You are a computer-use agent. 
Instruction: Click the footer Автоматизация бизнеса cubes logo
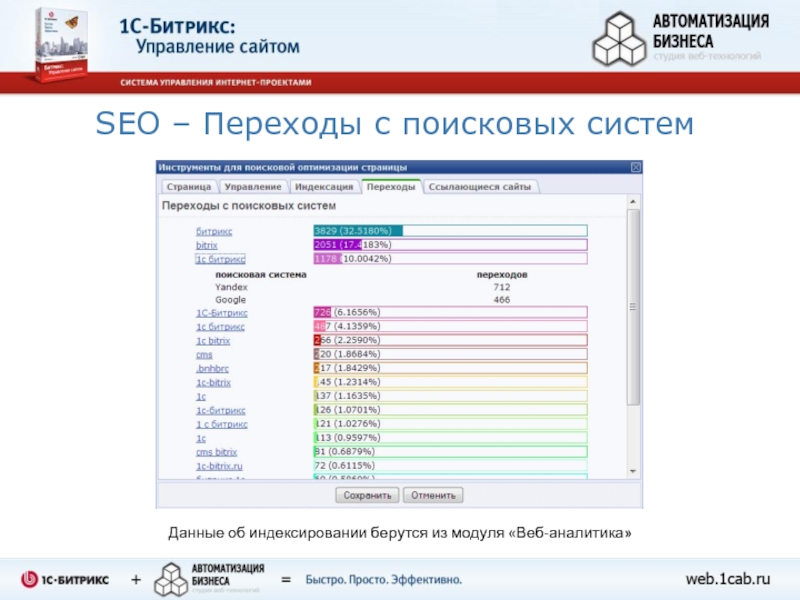[171, 579]
